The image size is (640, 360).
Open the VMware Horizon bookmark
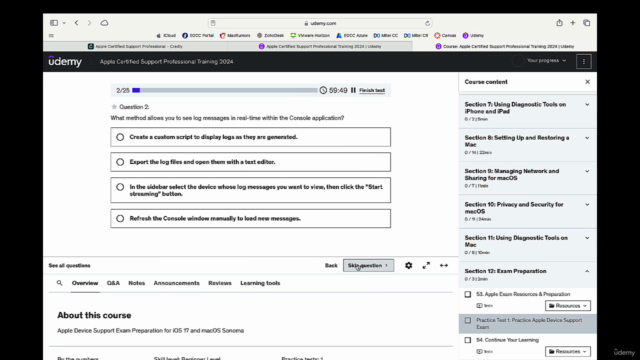pos(310,36)
